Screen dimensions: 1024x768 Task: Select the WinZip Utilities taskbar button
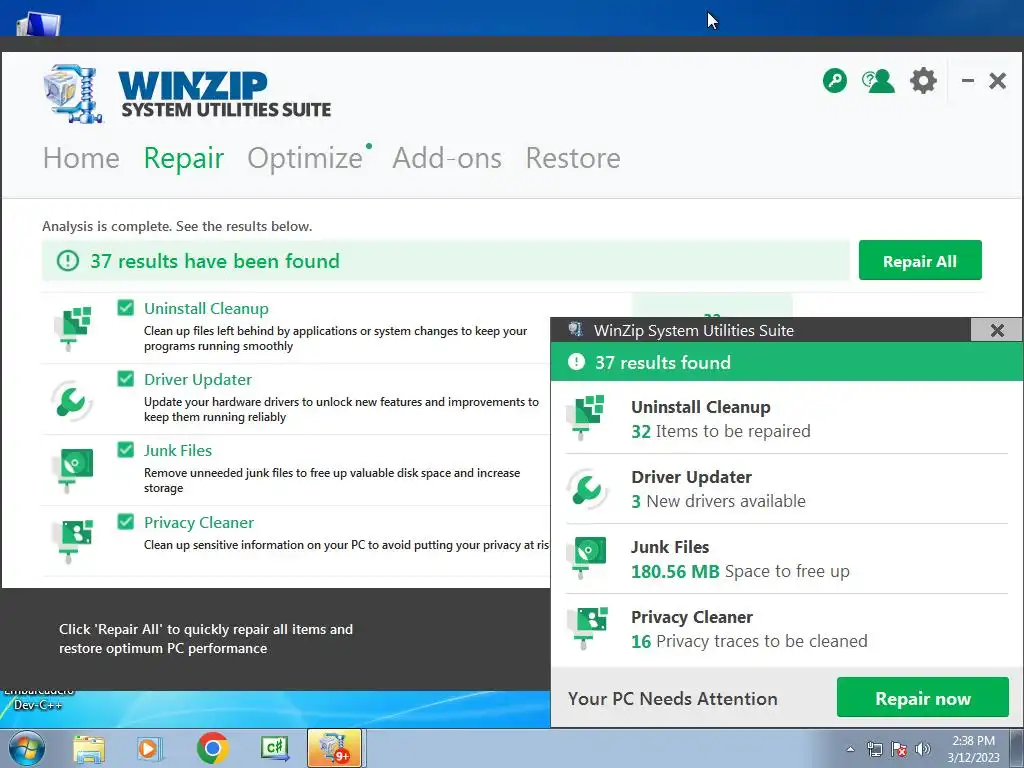(x=334, y=748)
